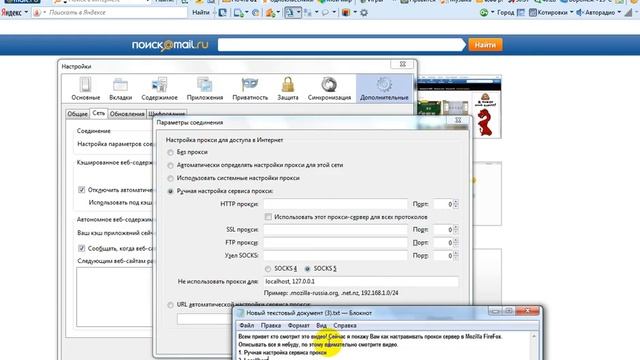Open the Содержимое settings category
The image size is (640, 360).
click(159, 89)
